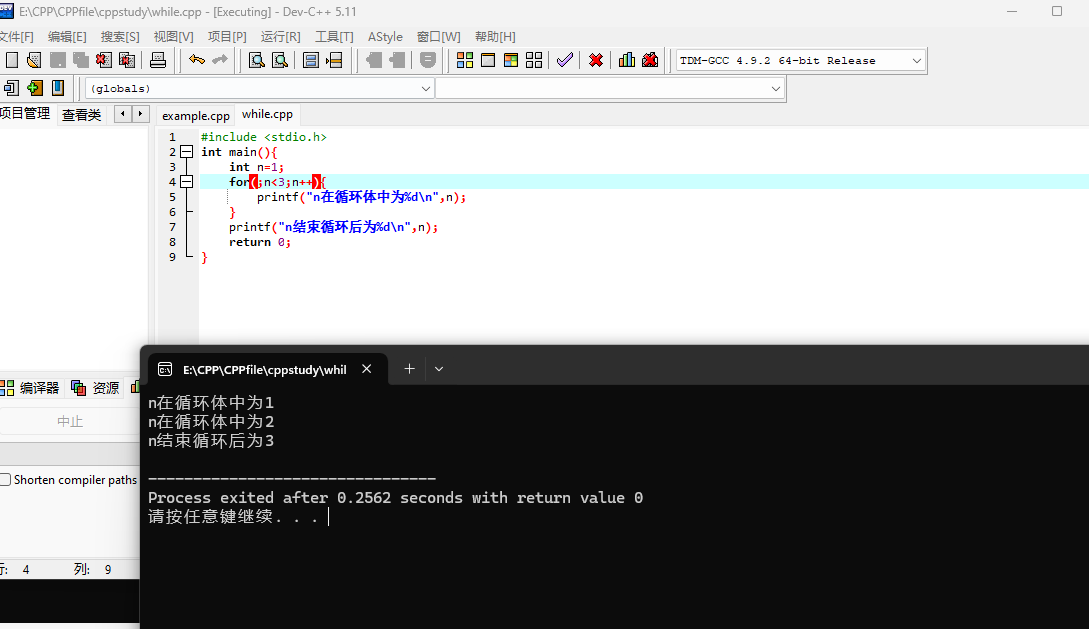
Task: Click the Compile & Run multicolor window icon
Action: pyautogui.click(x=511, y=60)
